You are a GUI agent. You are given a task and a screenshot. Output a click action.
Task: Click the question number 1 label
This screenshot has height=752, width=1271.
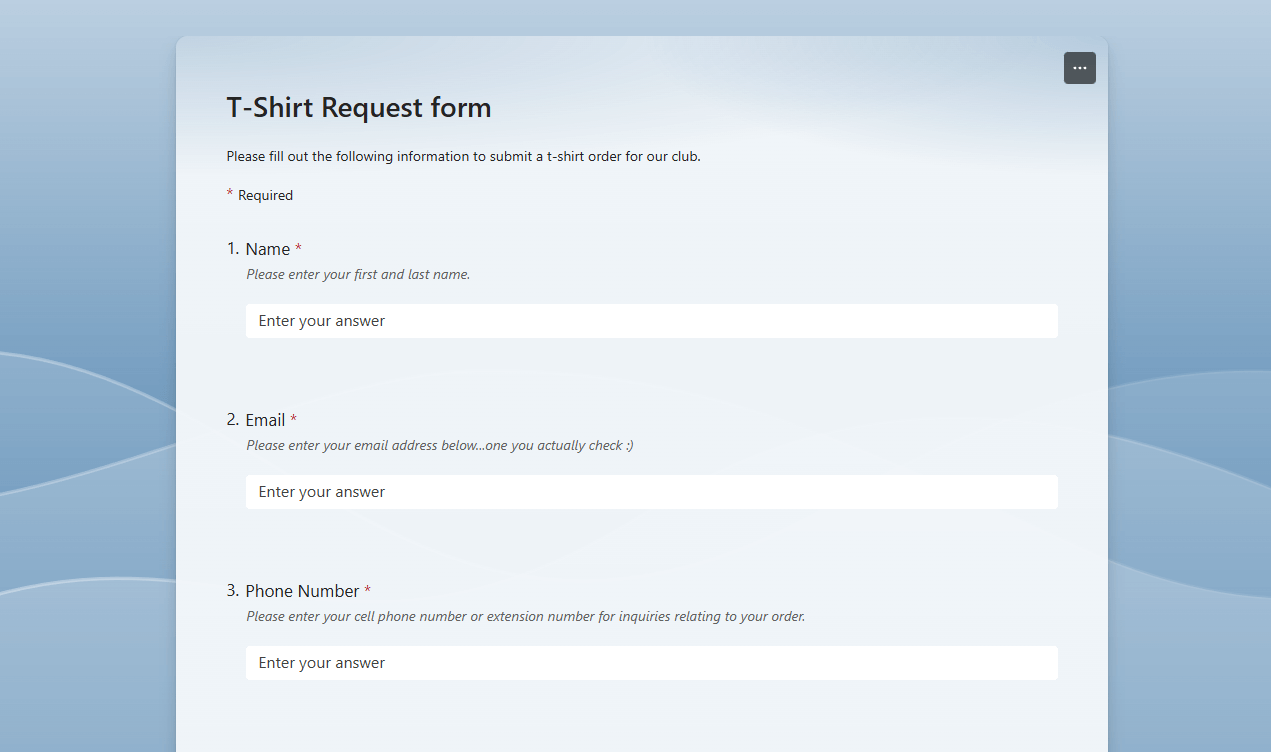231,249
